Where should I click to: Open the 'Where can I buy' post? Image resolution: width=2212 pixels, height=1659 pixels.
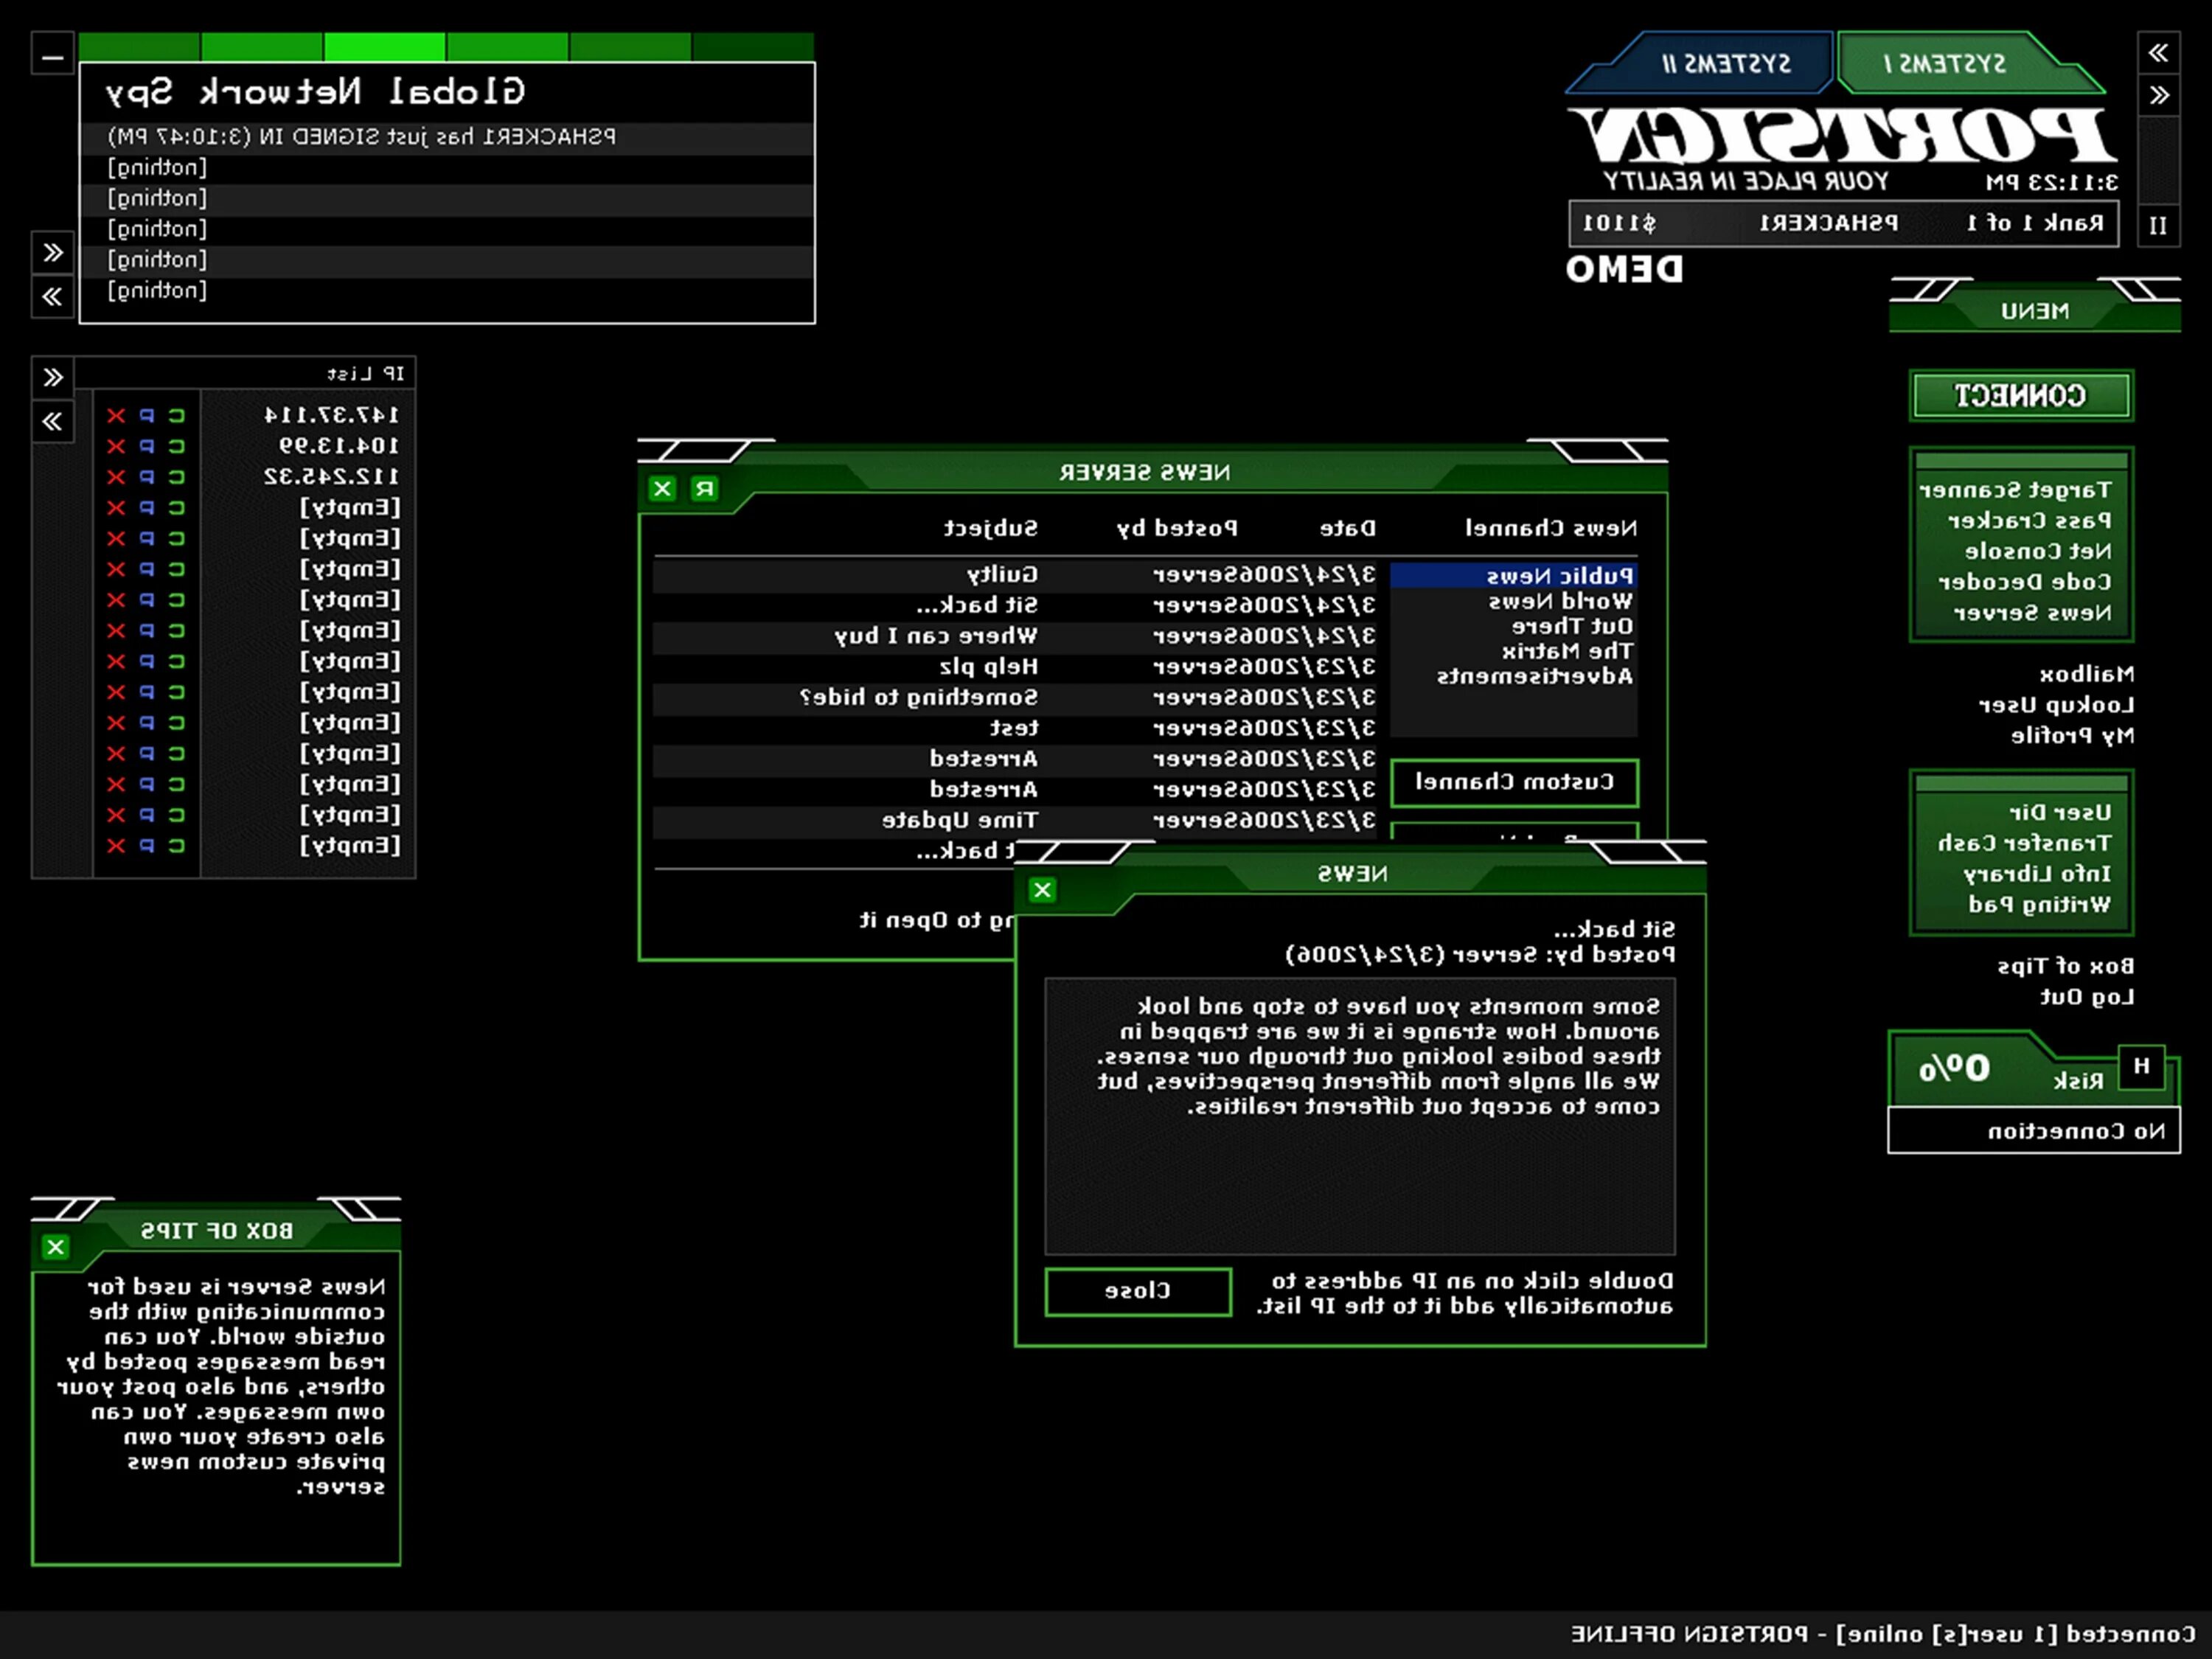point(1014,636)
